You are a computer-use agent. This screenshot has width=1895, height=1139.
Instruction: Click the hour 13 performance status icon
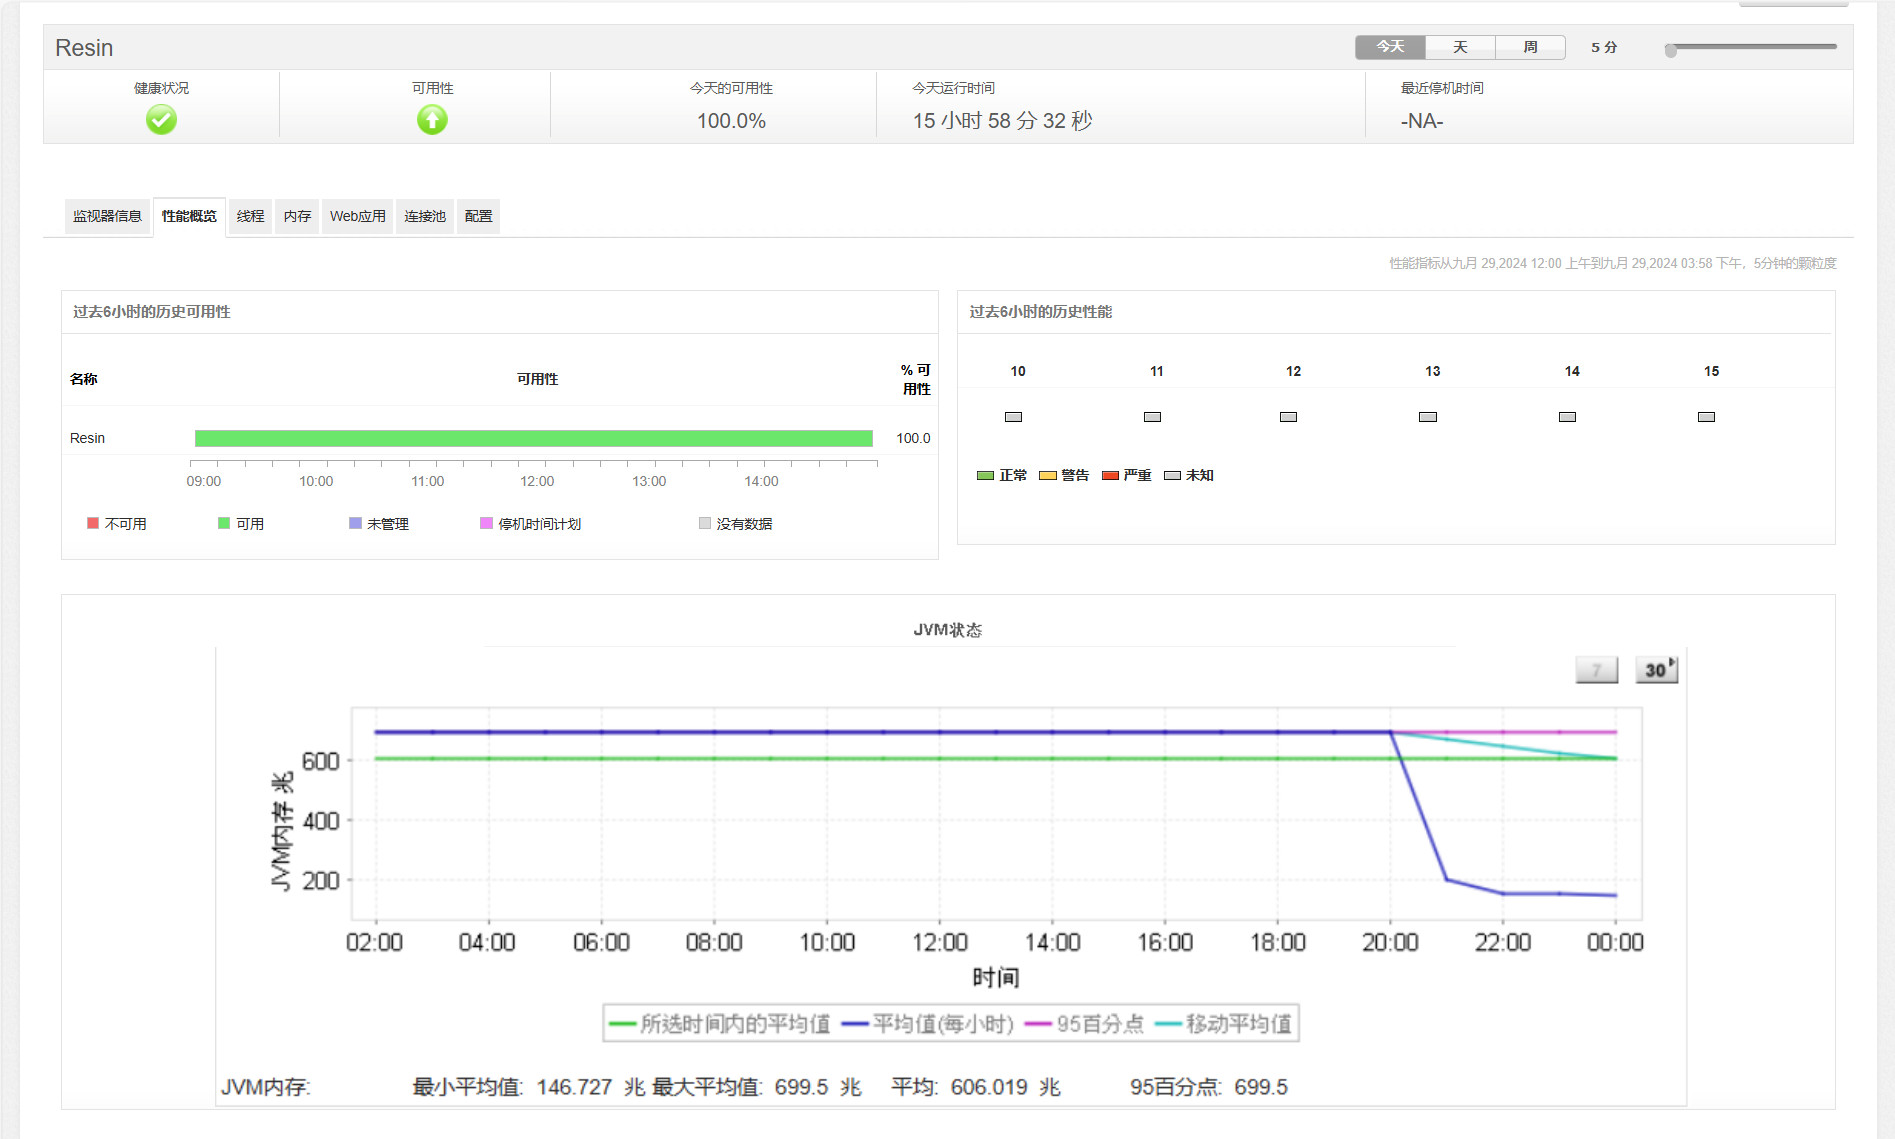(x=1428, y=417)
